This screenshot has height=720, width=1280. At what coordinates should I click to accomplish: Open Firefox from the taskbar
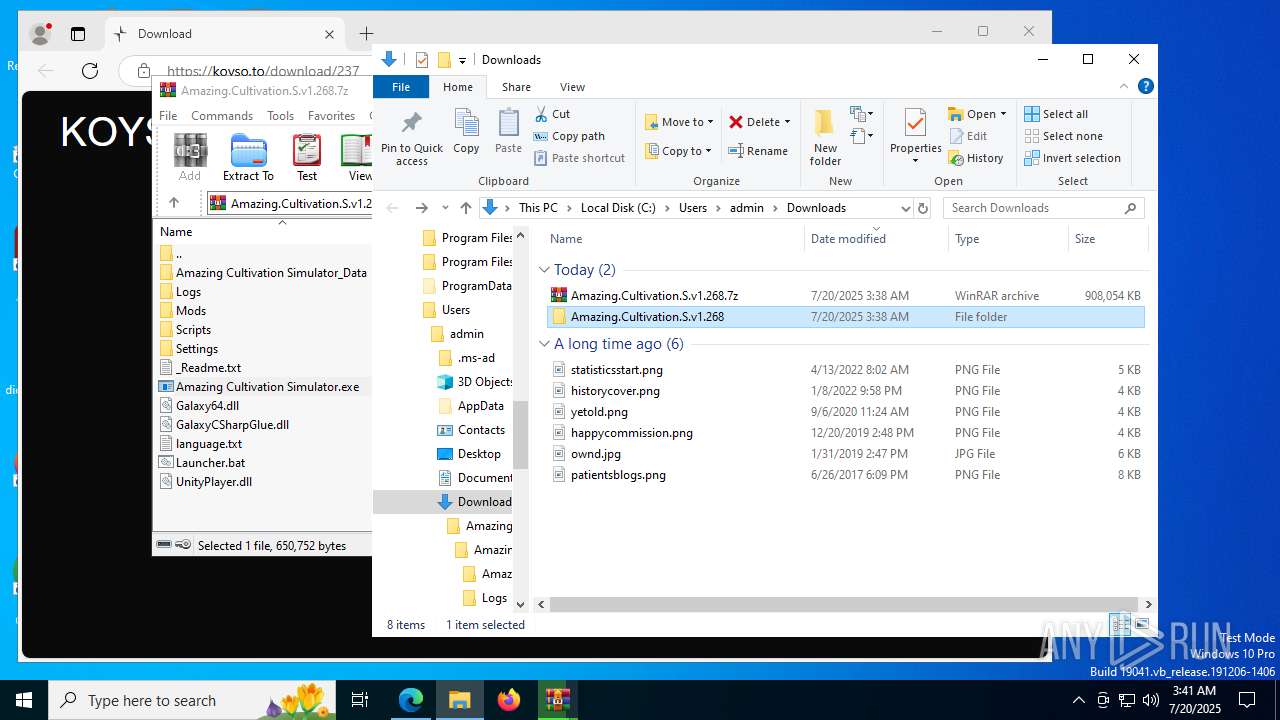coord(509,700)
